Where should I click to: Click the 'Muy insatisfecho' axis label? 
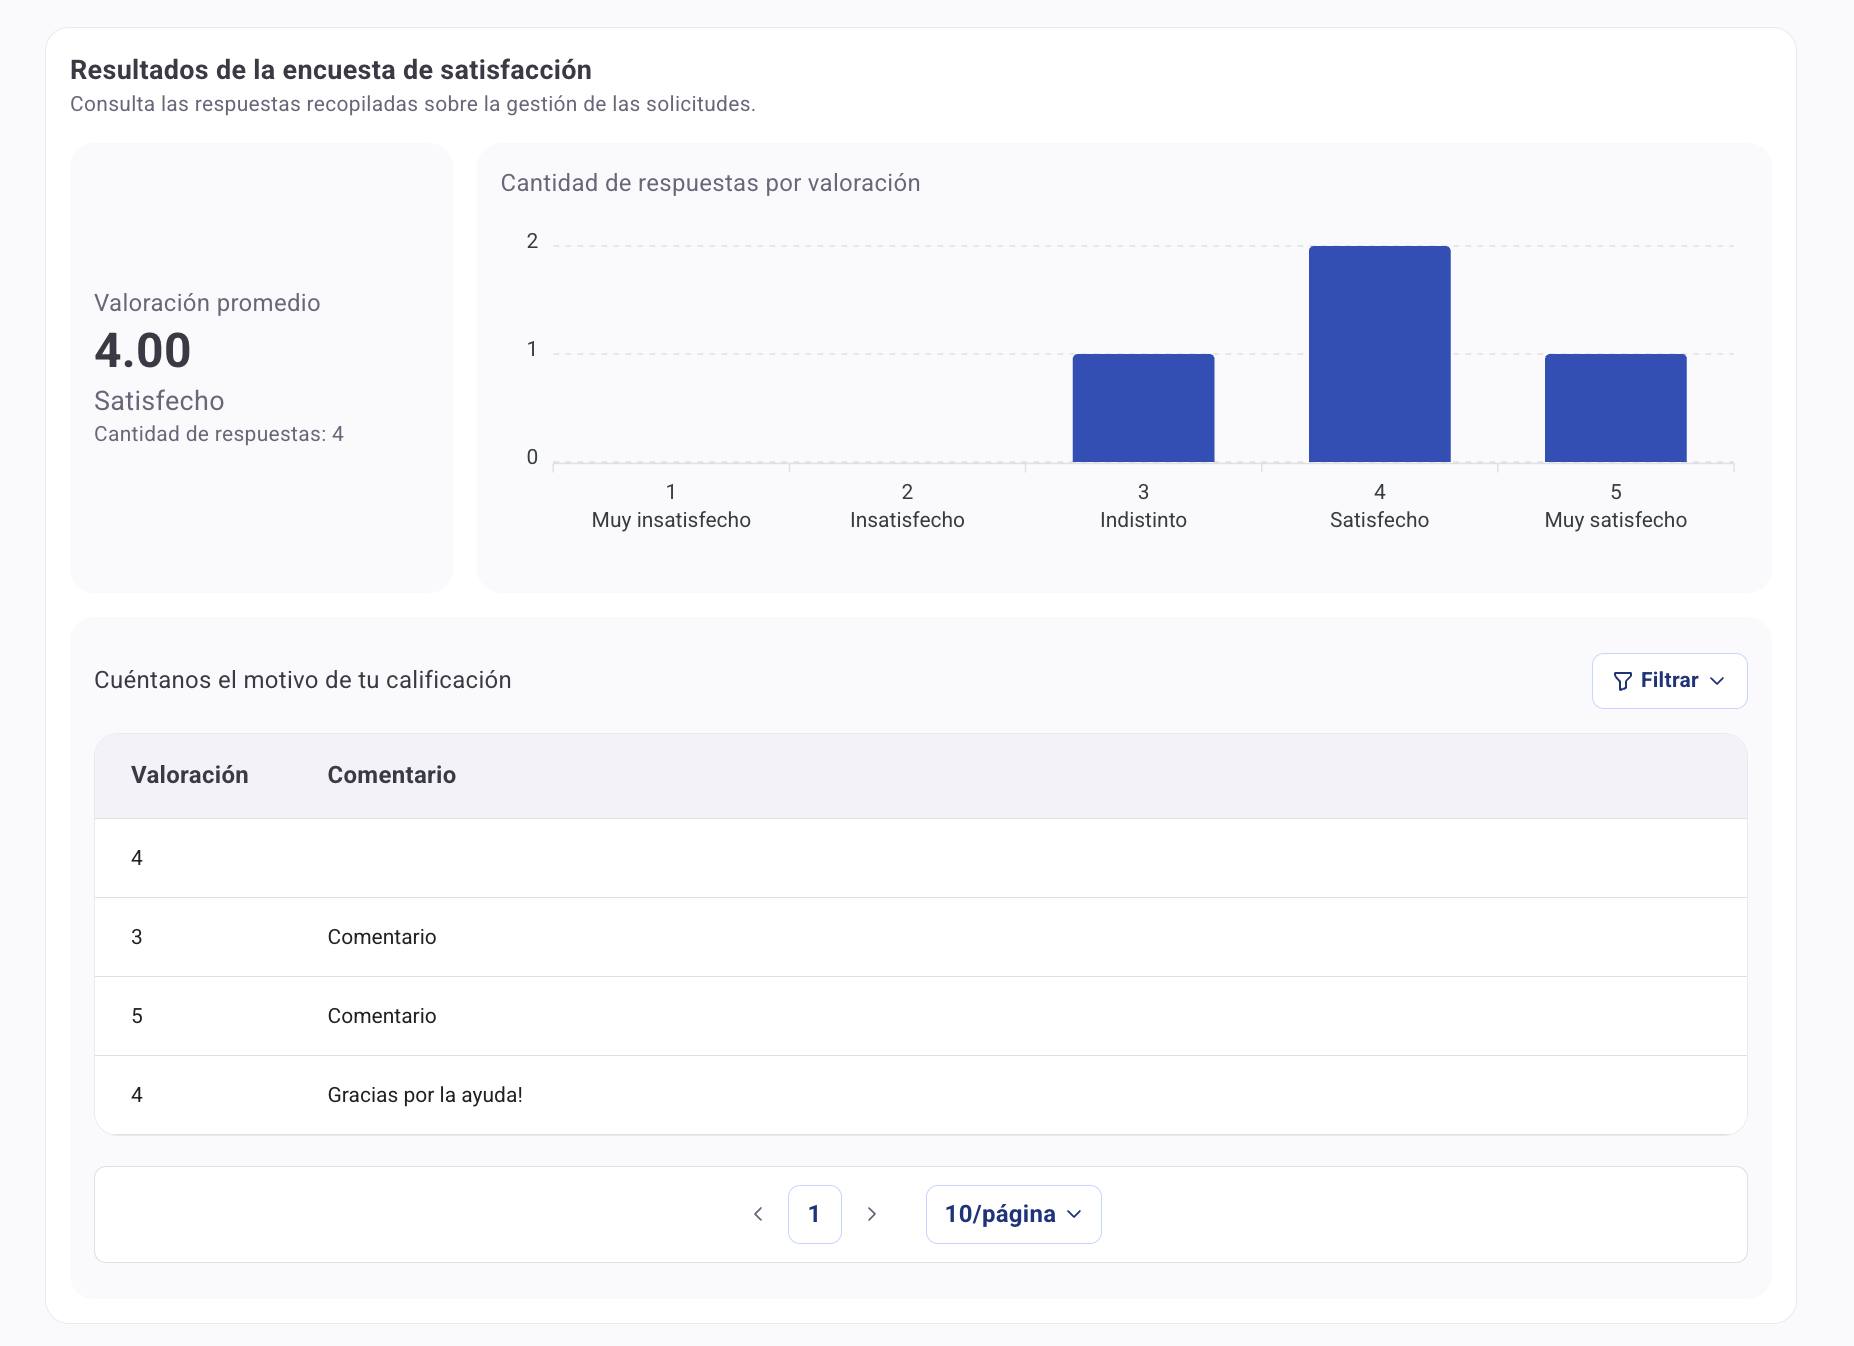pyautogui.click(x=671, y=520)
